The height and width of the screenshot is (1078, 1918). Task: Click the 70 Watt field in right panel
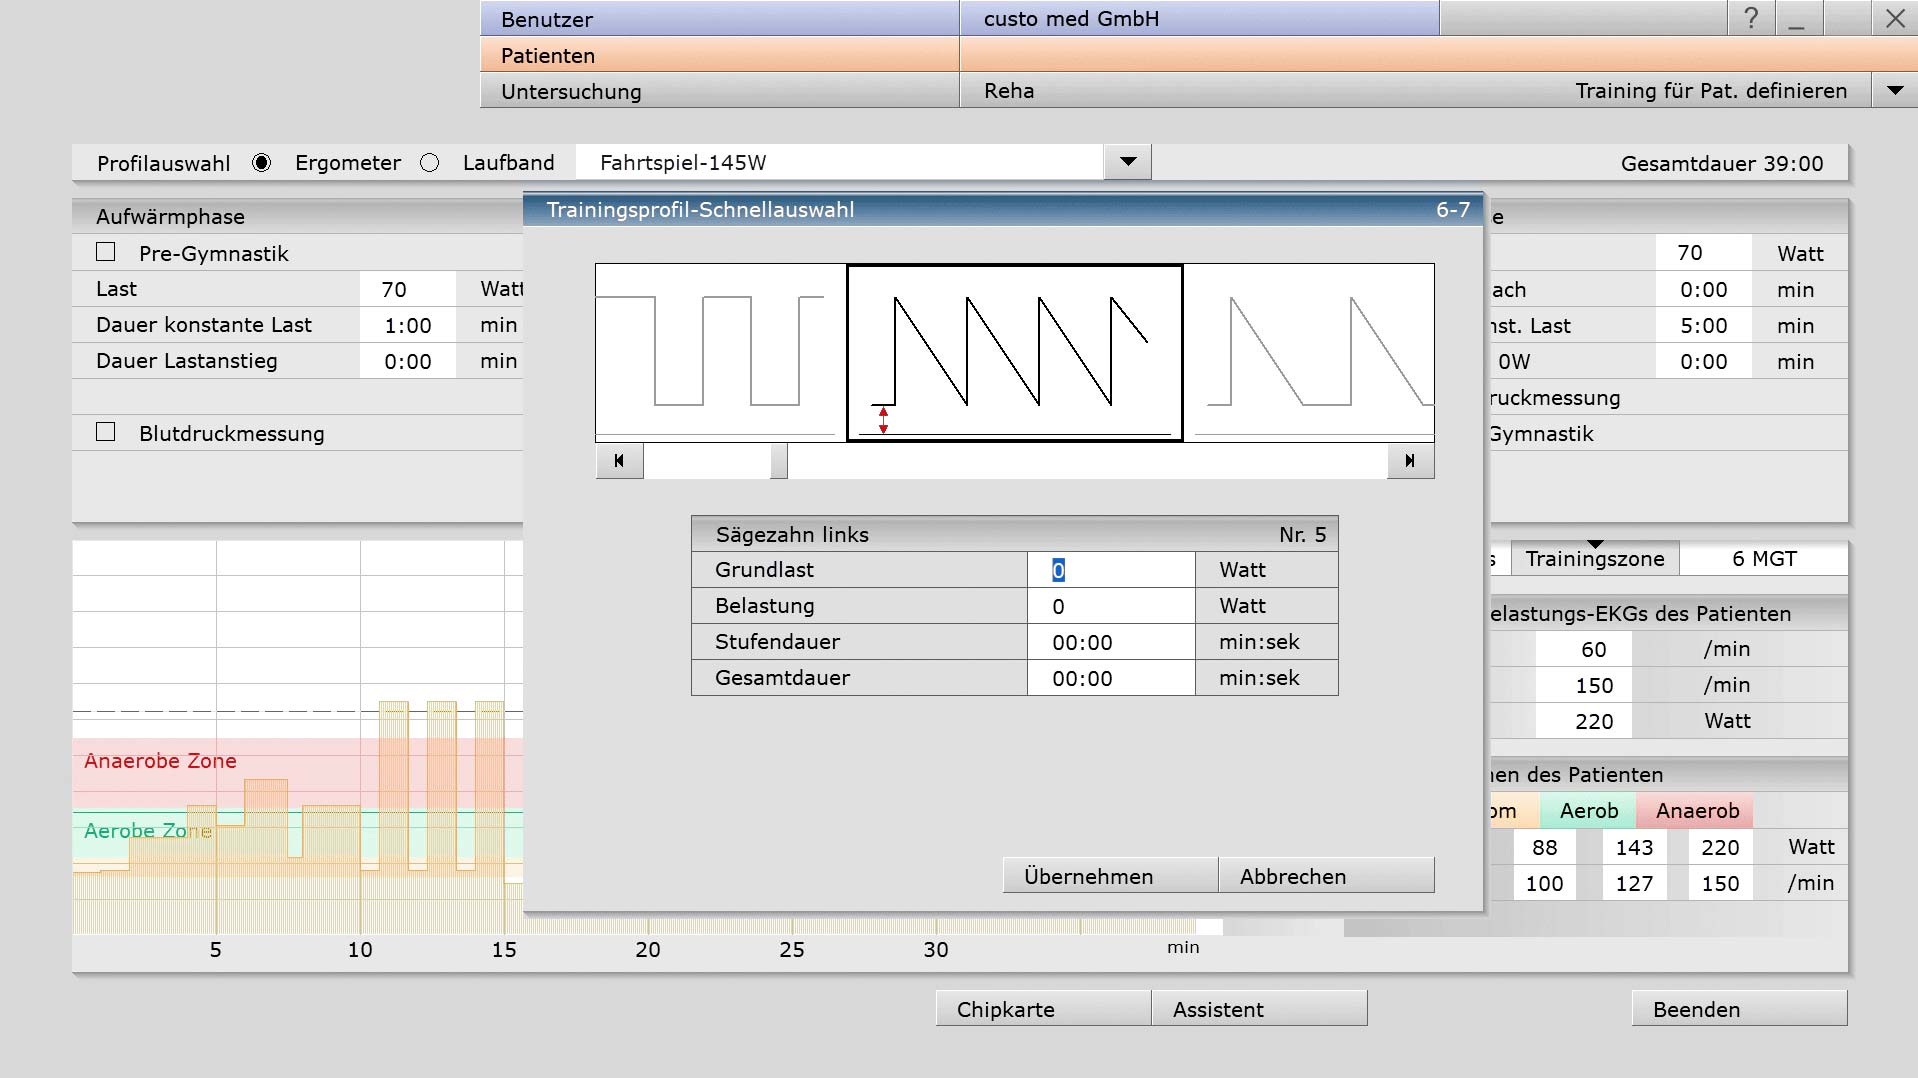pos(1704,253)
